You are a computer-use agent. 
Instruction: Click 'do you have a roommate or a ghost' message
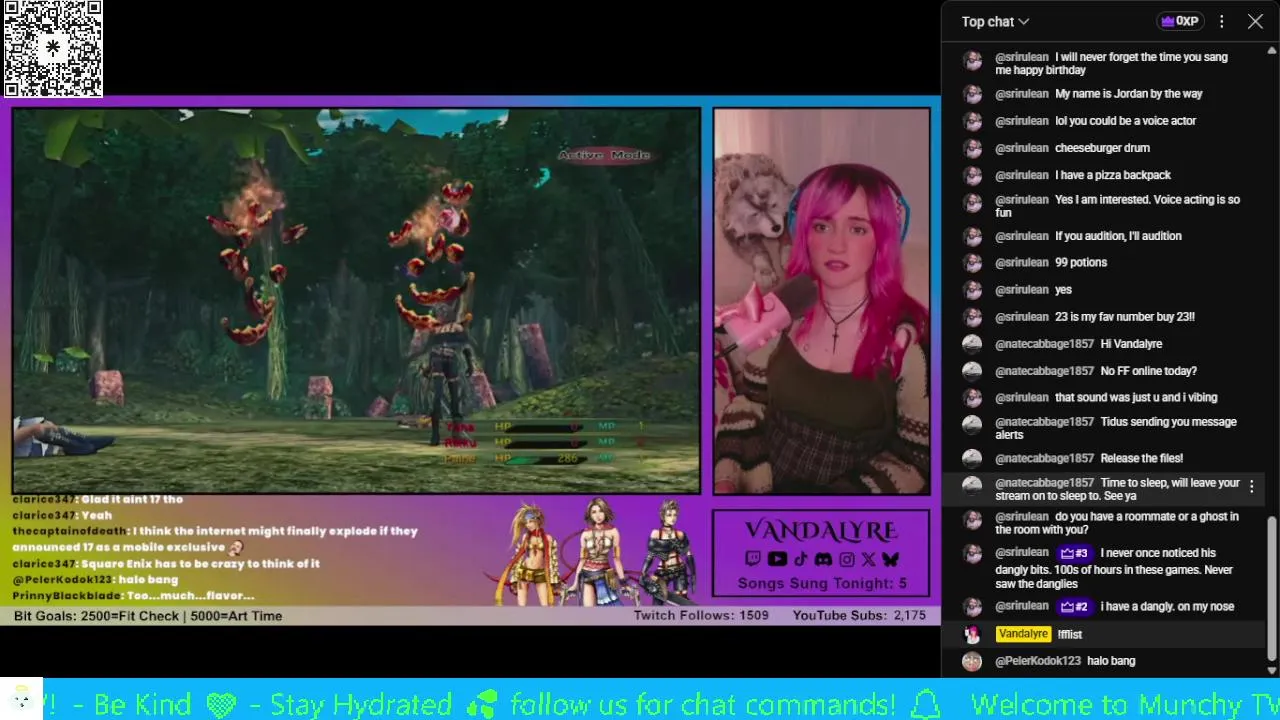pos(1117,523)
